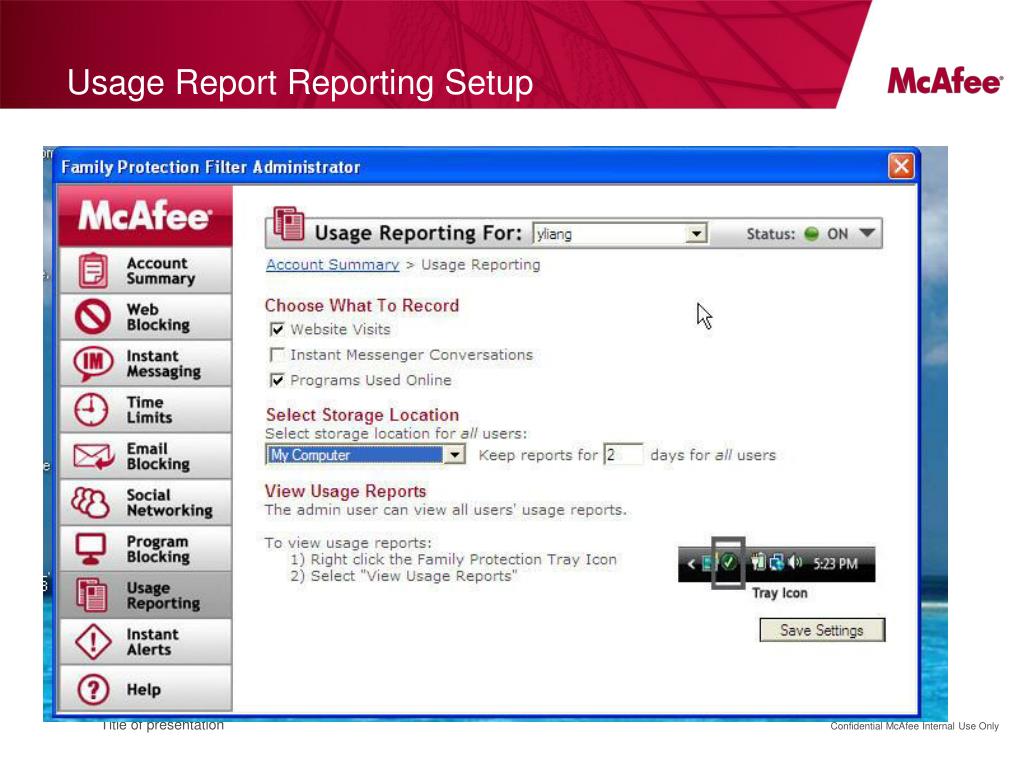The height and width of the screenshot is (768, 1024).
Task: Open the My Computer storage location dropdown
Action: [x=365, y=455]
